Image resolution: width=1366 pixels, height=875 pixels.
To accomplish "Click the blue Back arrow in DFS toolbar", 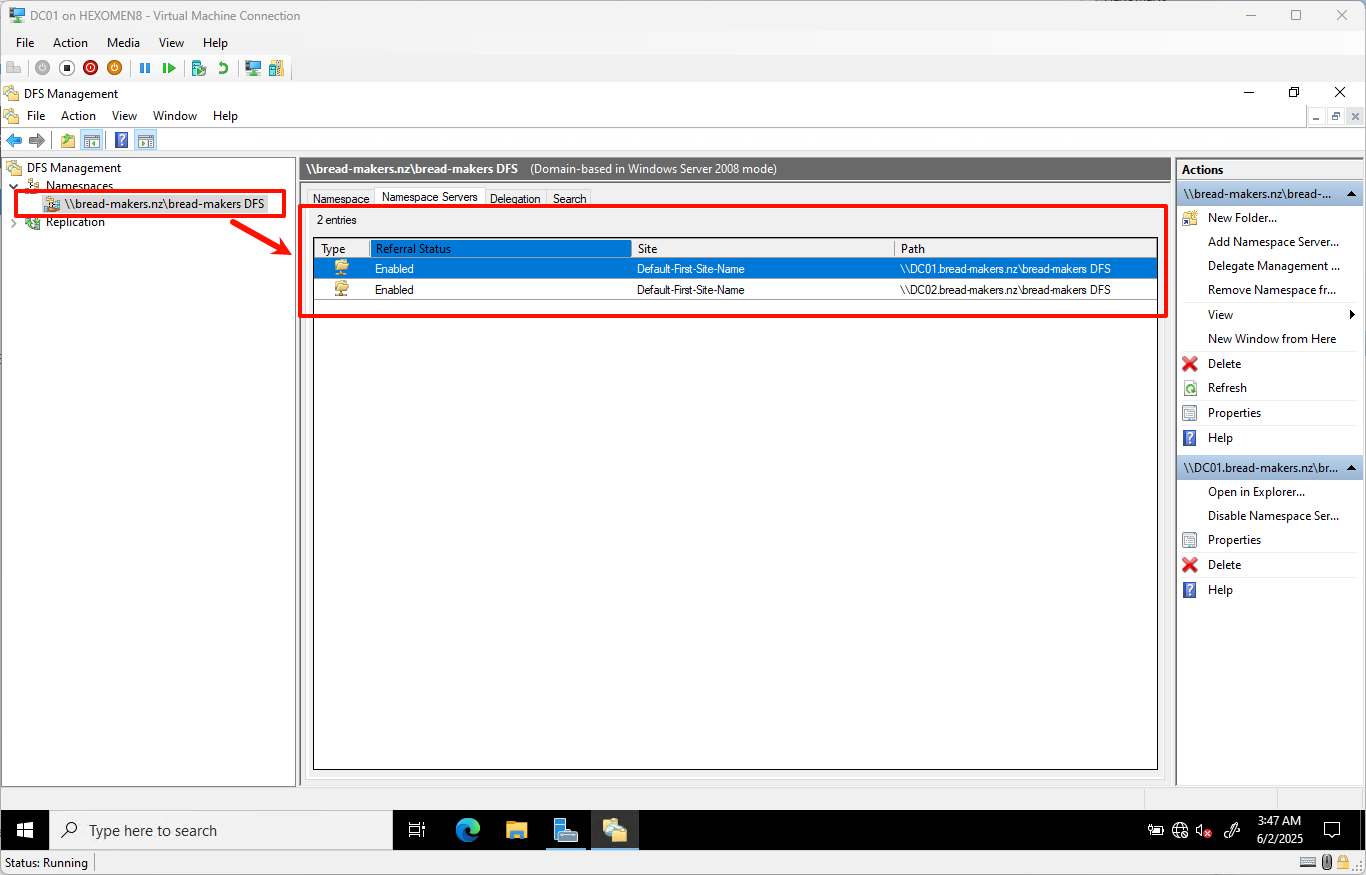I will [x=14, y=140].
